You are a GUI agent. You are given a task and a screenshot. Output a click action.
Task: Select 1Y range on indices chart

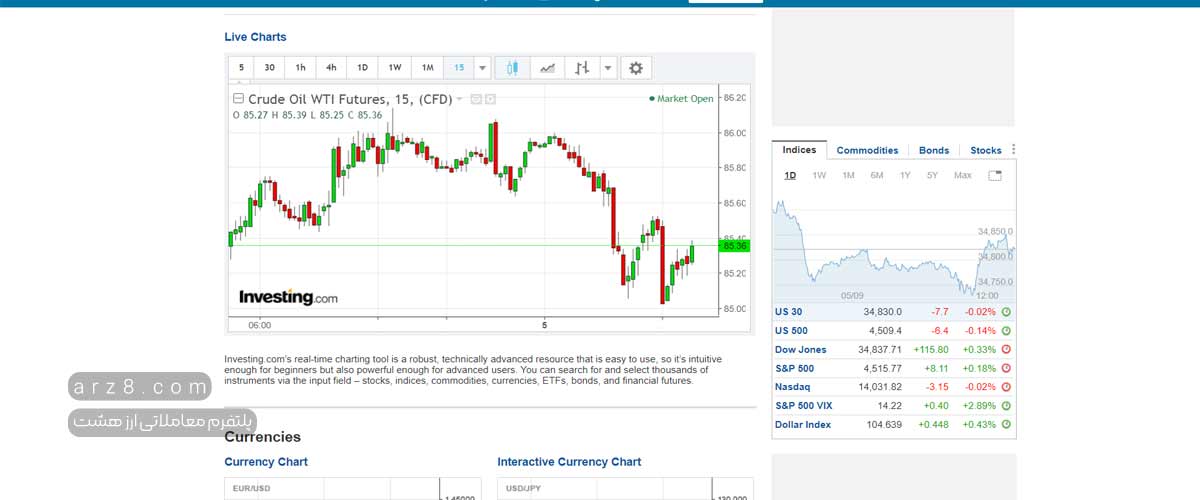pyautogui.click(x=905, y=175)
